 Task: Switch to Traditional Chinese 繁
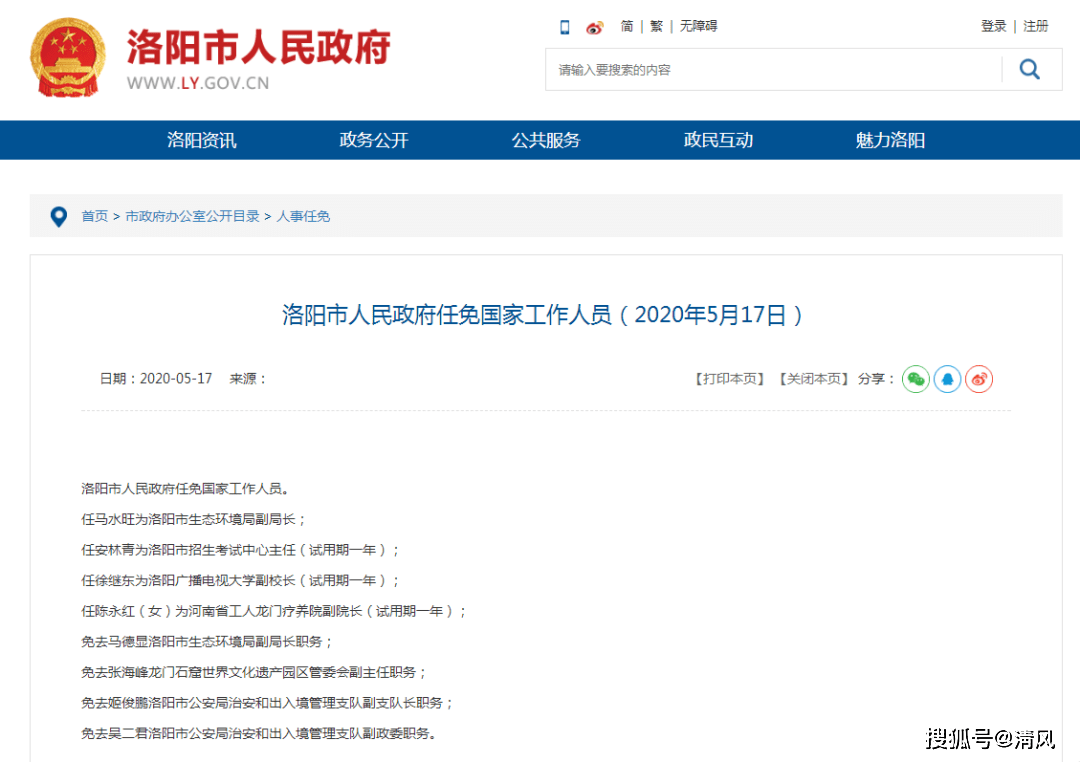655,26
